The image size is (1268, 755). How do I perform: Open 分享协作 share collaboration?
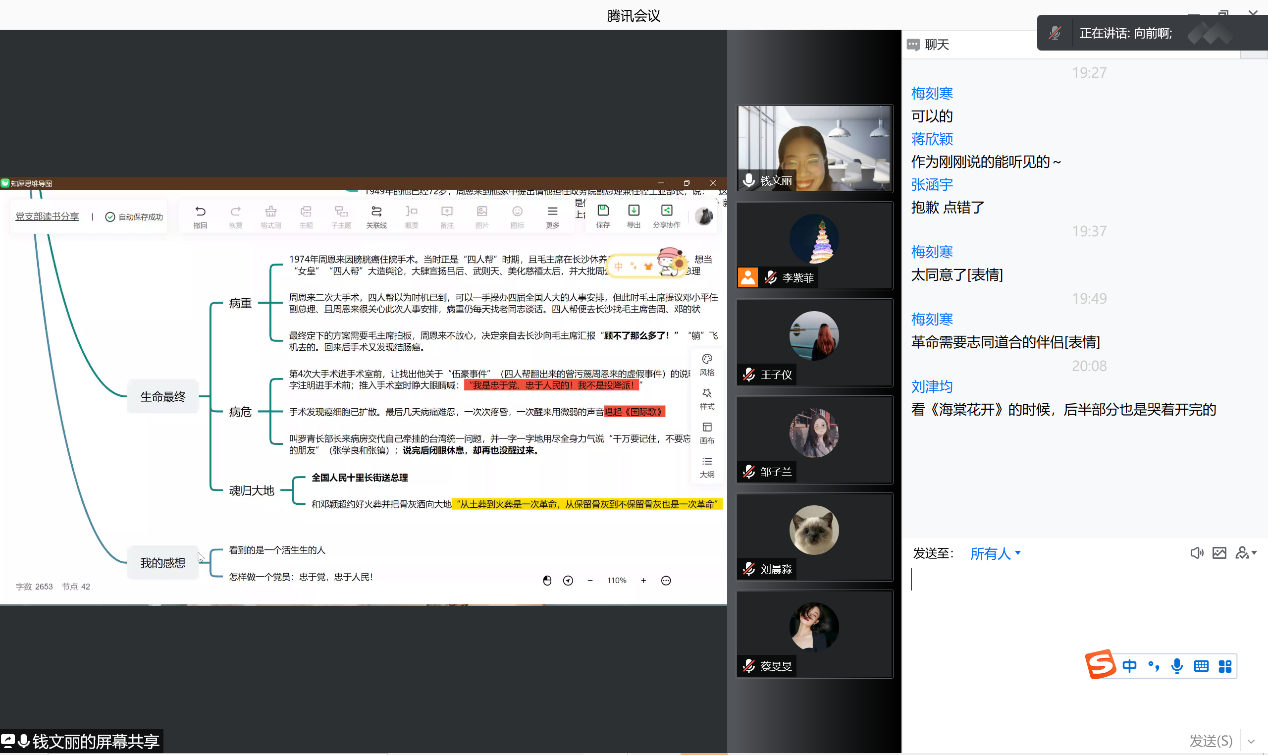pyautogui.click(x=666, y=213)
